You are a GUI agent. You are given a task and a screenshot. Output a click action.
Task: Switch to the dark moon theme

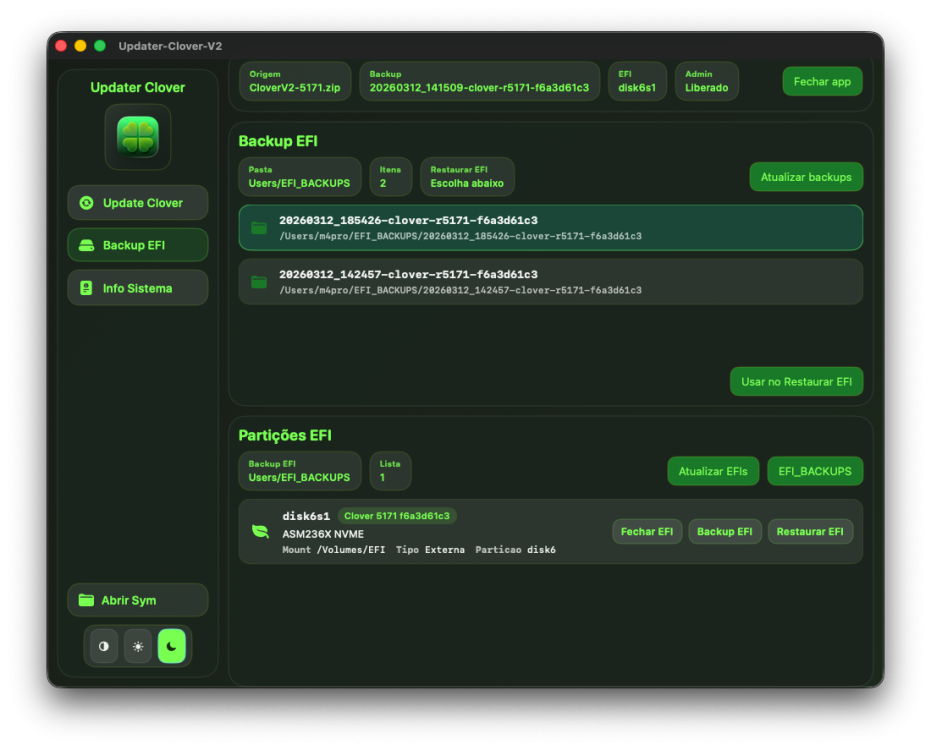[x=172, y=646]
